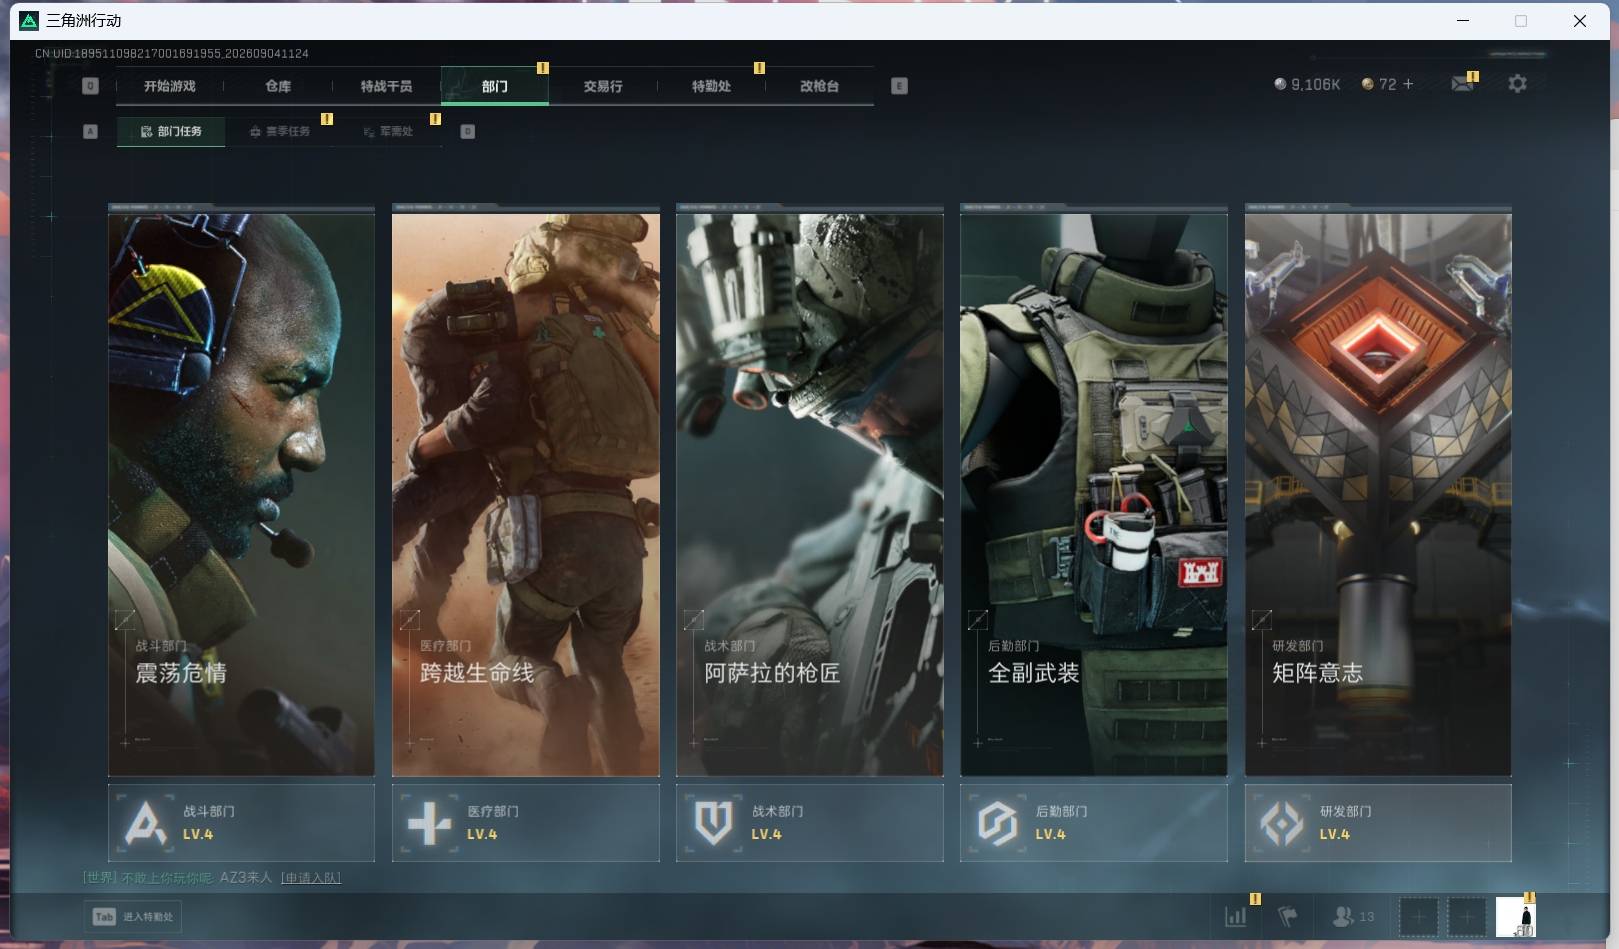Open the friends list icon showing 13
This screenshot has width=1619, height=949.
[x=1354, y=916]
